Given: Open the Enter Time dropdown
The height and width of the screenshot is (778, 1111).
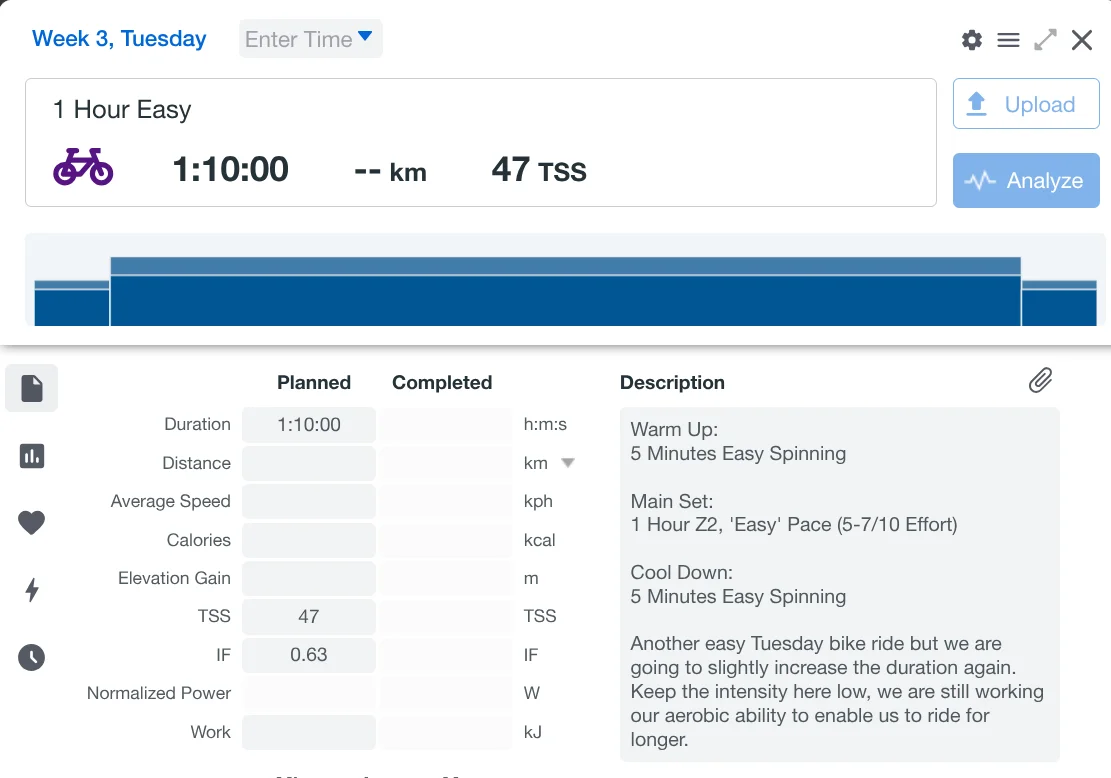Looking at the screenshot, I should point(310,39).
